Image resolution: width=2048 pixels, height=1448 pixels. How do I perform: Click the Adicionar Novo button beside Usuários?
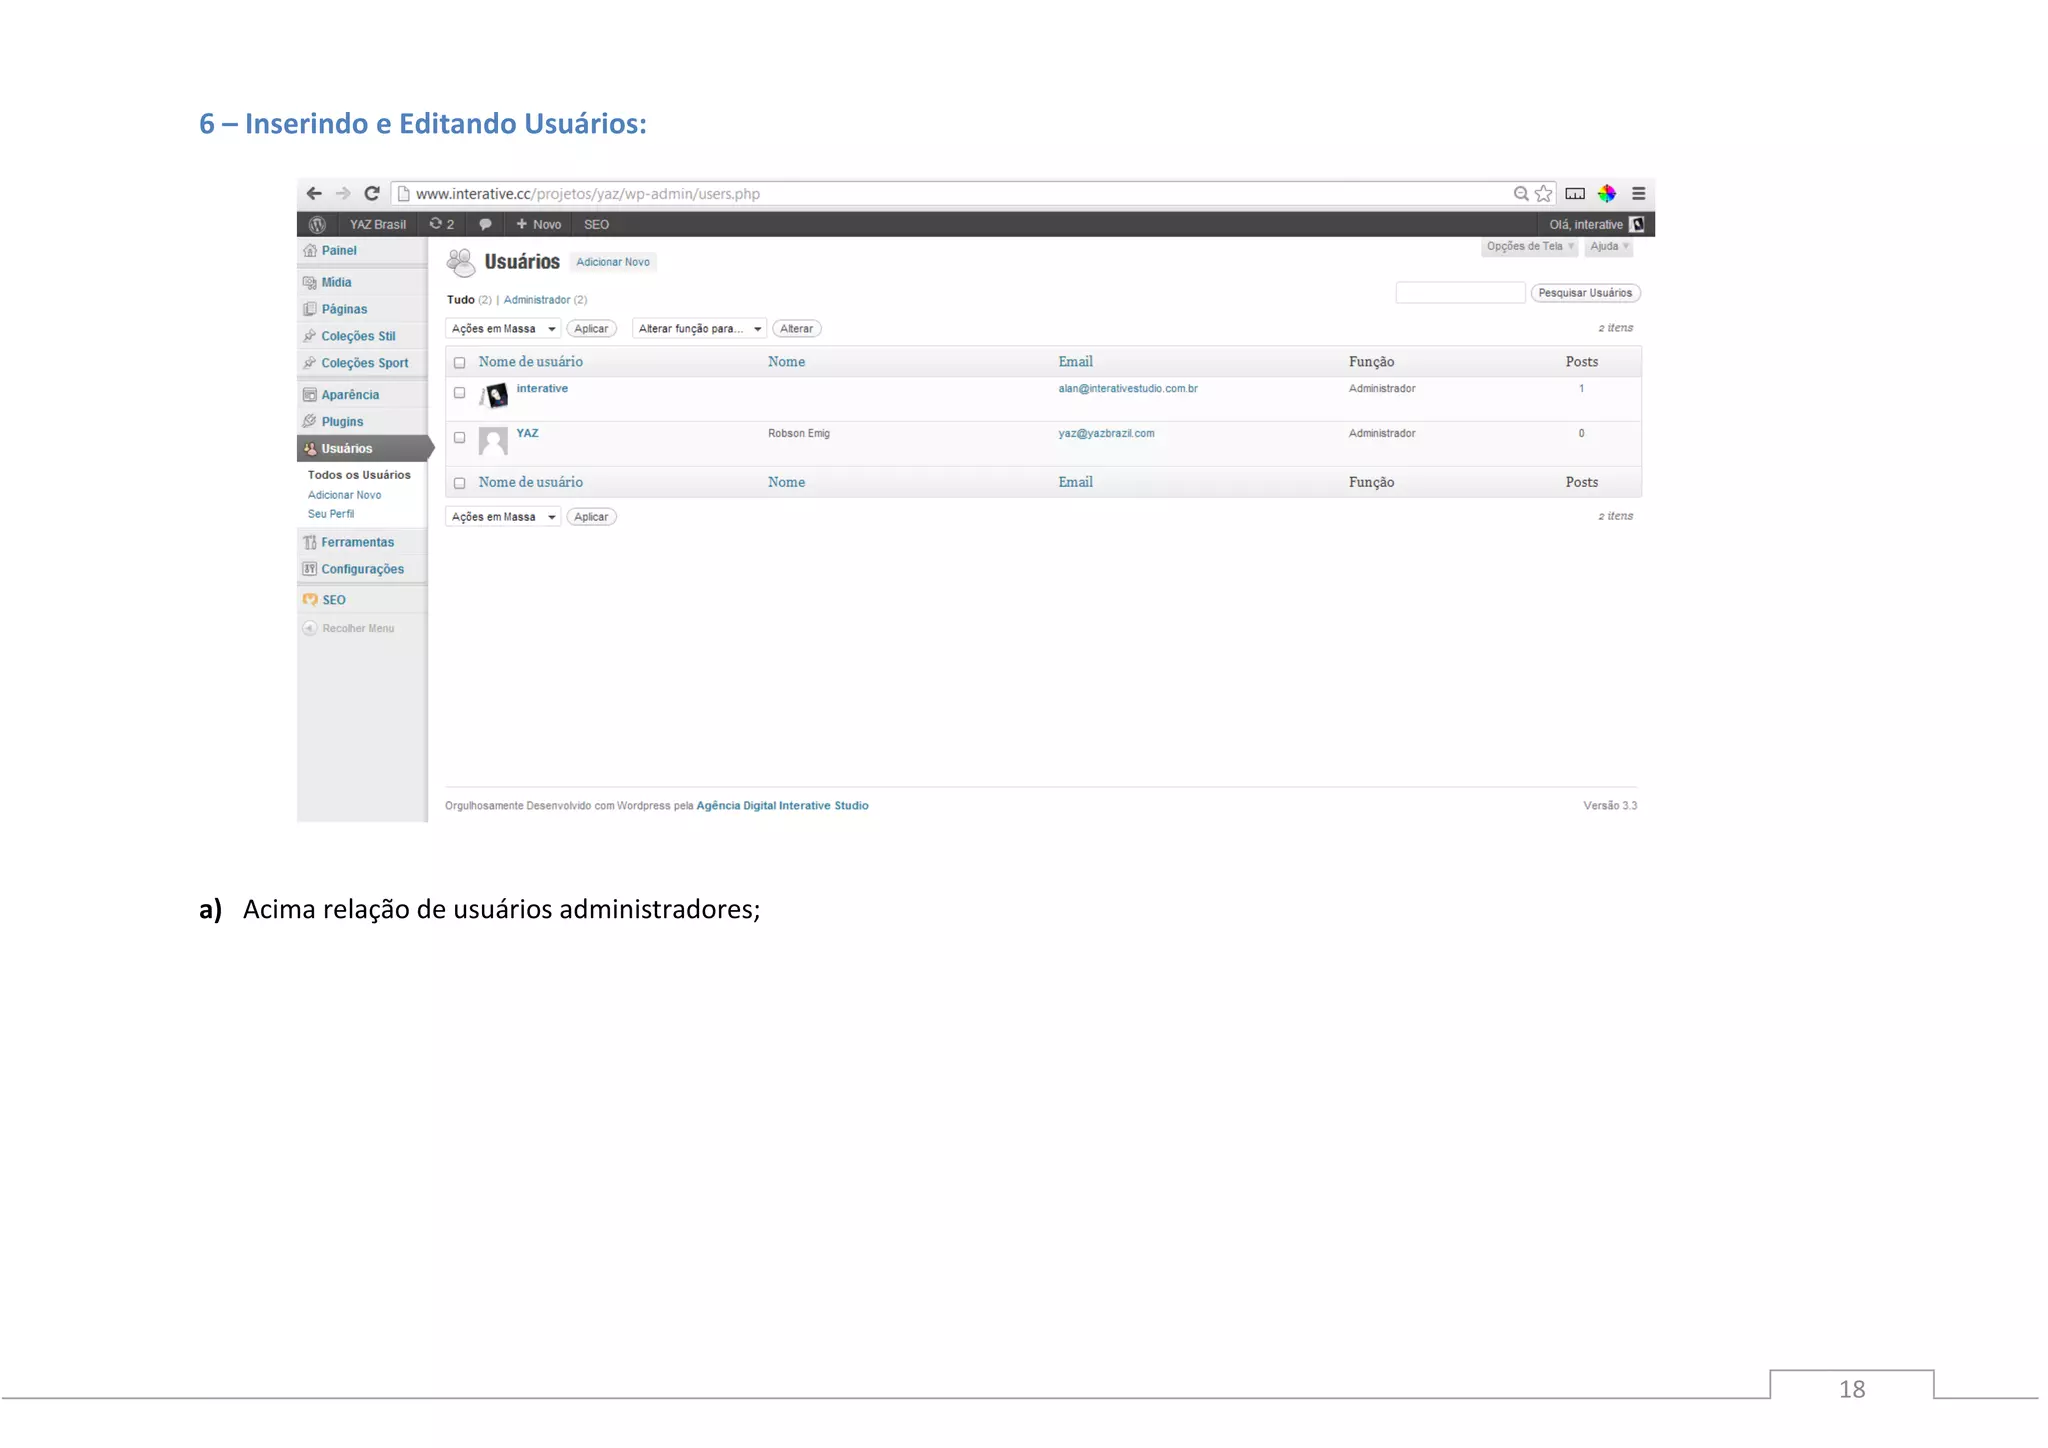point(613,262)
